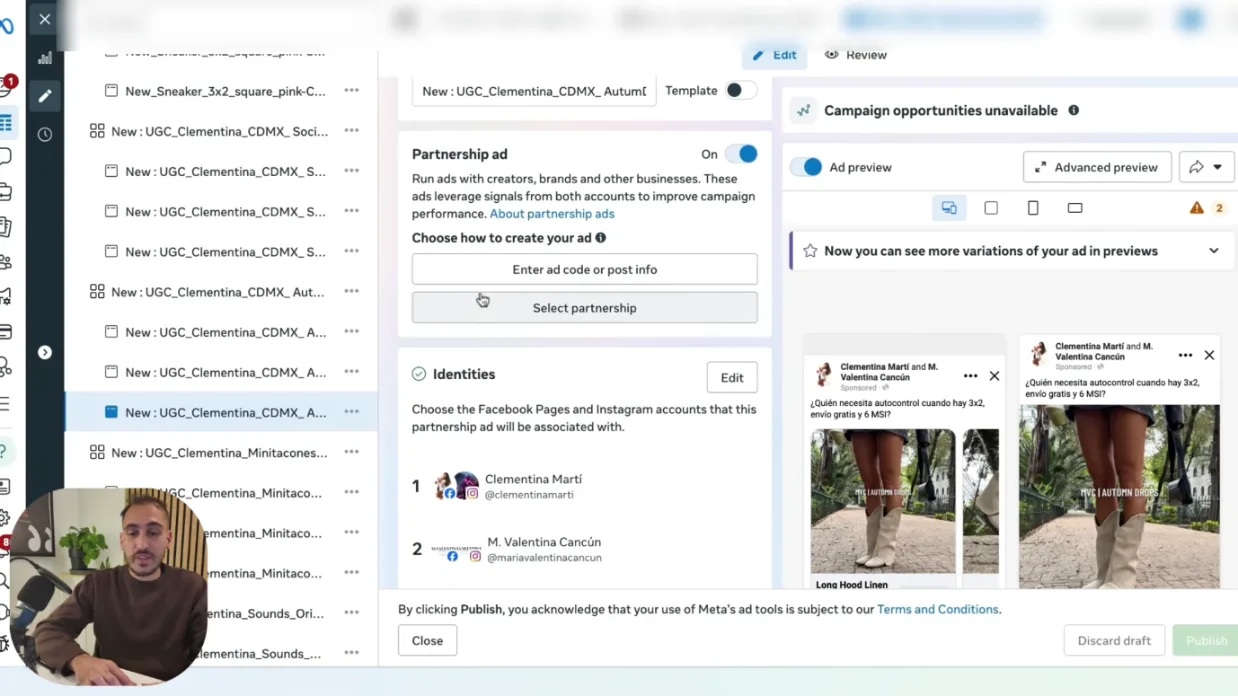Image resolution: width=1238 pixels, height=696 pixels.
Task: Open the orange warning triangle with 2 issues
Action: pyautogui.click(x=1197, y=208)
